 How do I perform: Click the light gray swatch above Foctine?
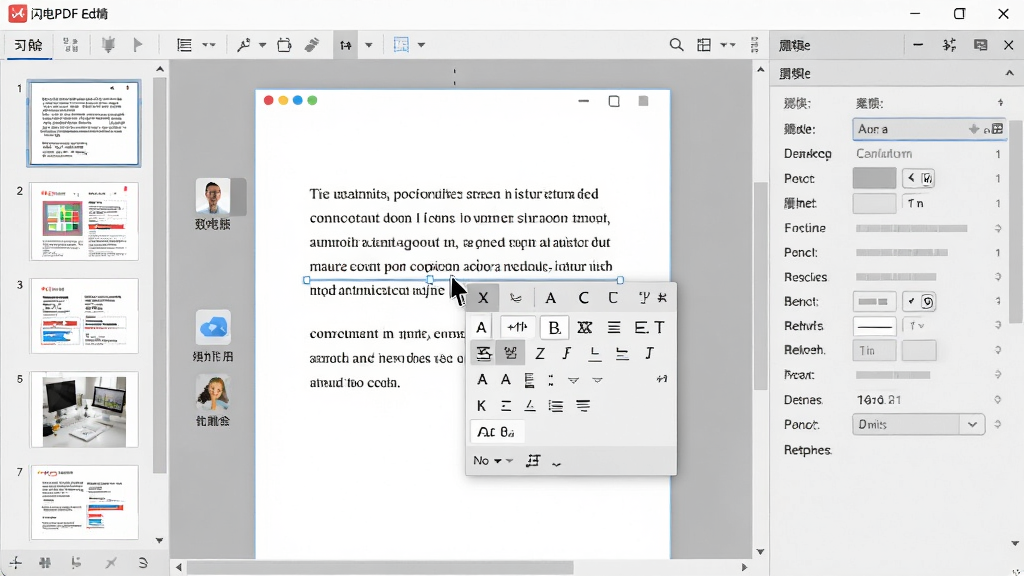[874, 203]
